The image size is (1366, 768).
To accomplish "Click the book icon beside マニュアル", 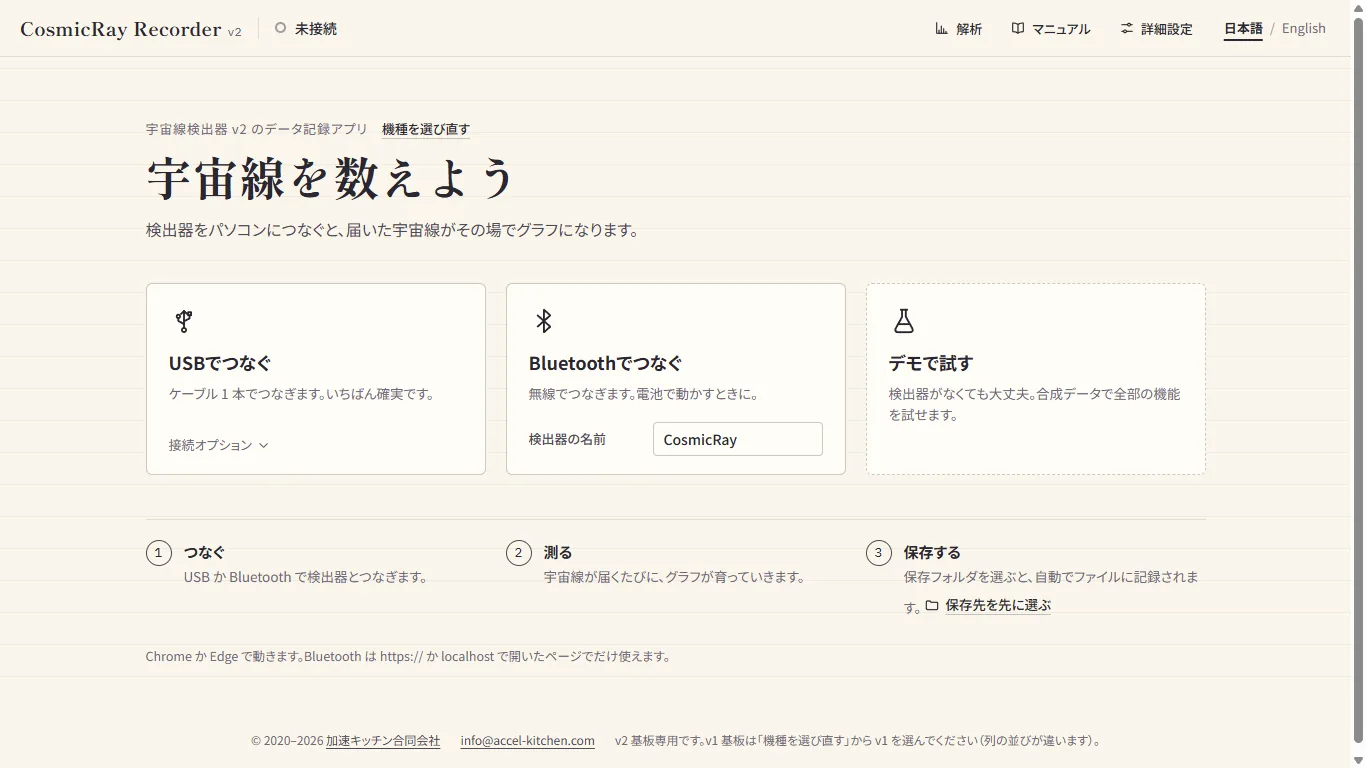I will click(x=1018, y=28).
